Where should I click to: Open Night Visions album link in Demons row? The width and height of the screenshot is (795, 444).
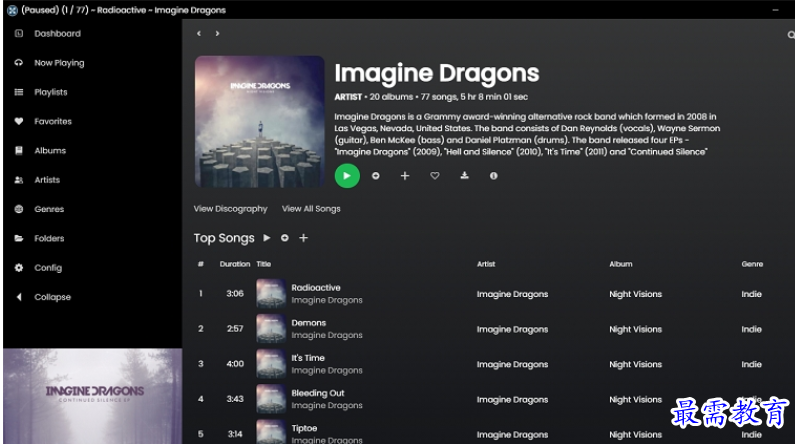tap(635, 329)
